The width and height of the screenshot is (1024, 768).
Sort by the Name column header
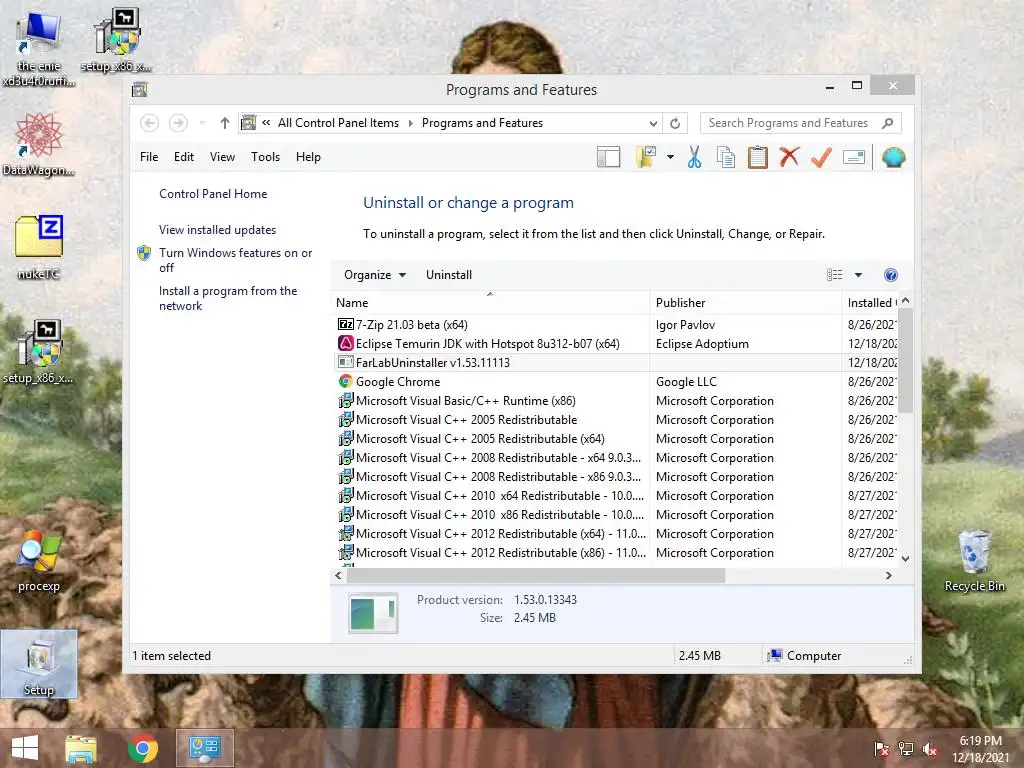(x=490, y=303)
